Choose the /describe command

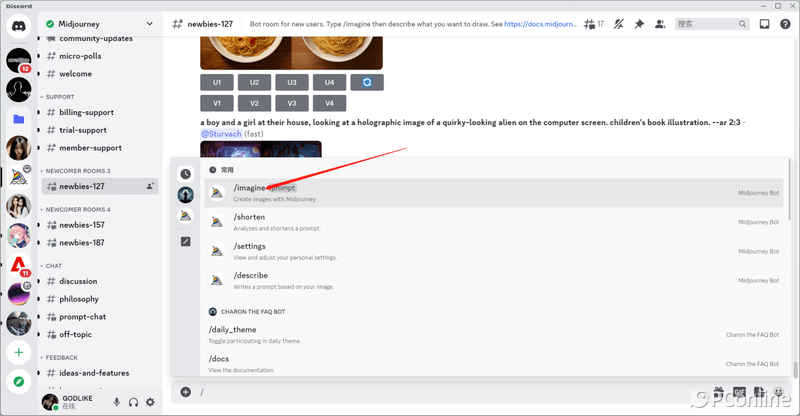tap(493, 280)
